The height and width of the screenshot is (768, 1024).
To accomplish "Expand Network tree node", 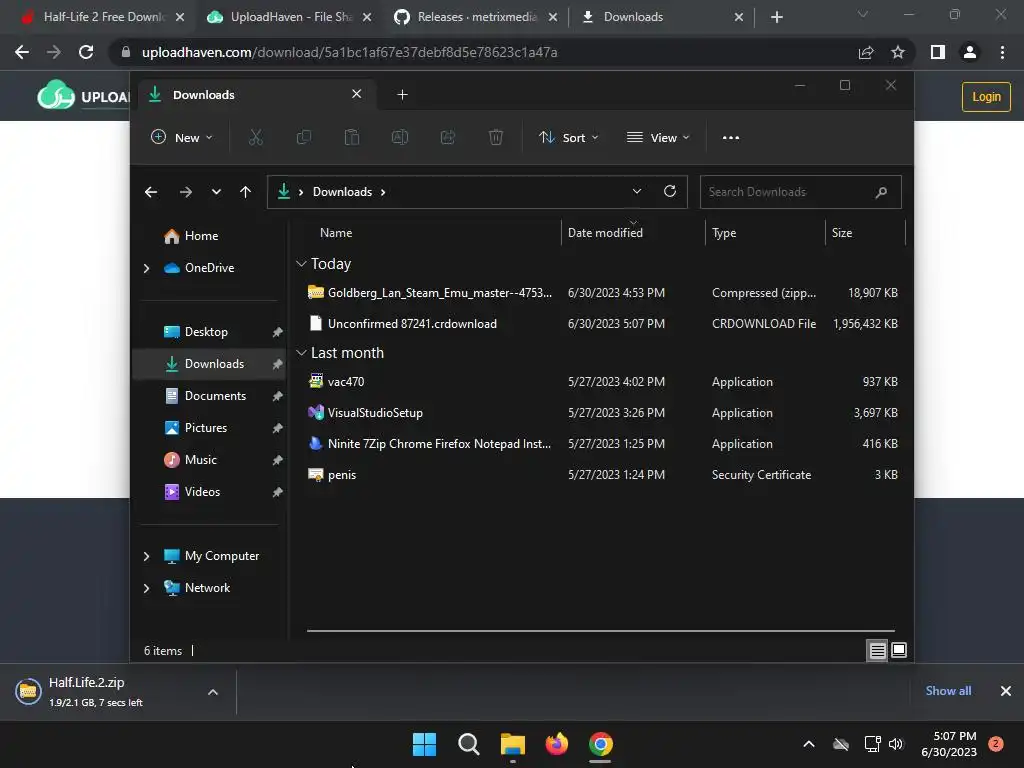I will [x=146, y=588].
